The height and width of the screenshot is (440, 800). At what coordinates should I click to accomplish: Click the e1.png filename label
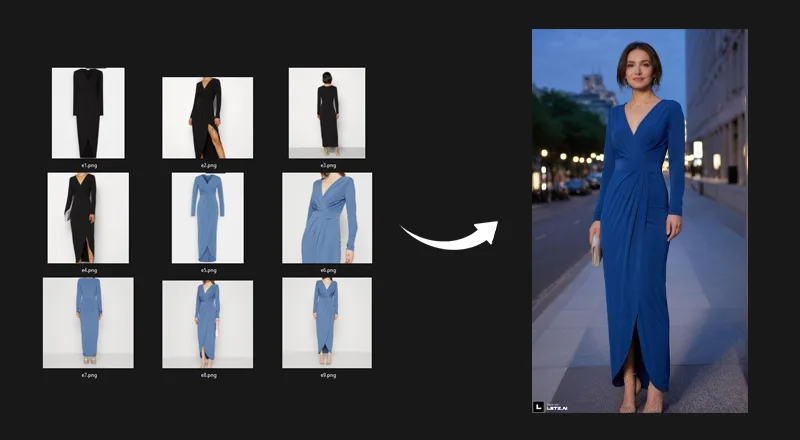(89, 165)
